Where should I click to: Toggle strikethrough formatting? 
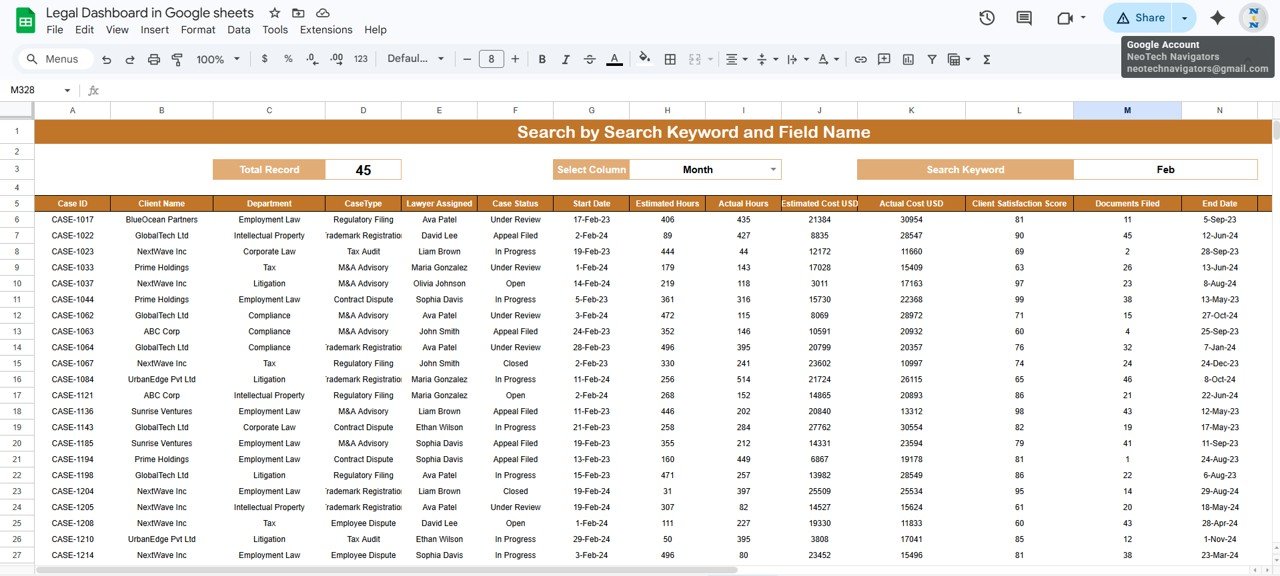tap(590, 59)
